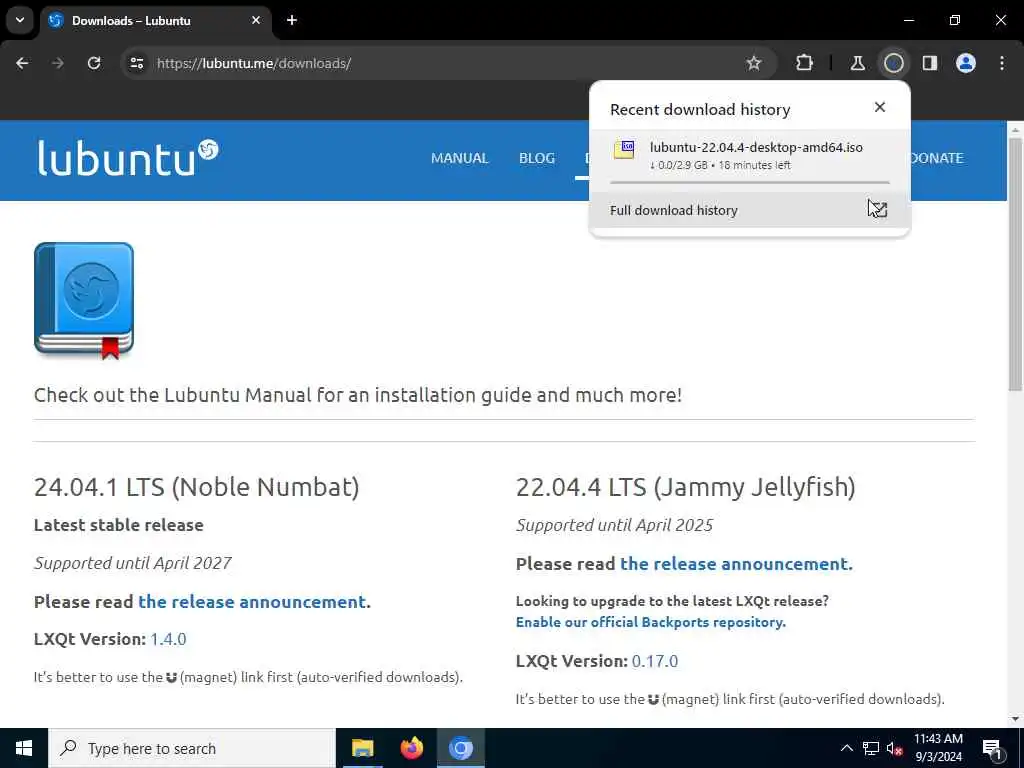Image resolution: width=1024 pixels, height=768 pixels.
Task: Open the 22.04.4 release announcement link
Action: pyautogui.click(x=735, y=564)
